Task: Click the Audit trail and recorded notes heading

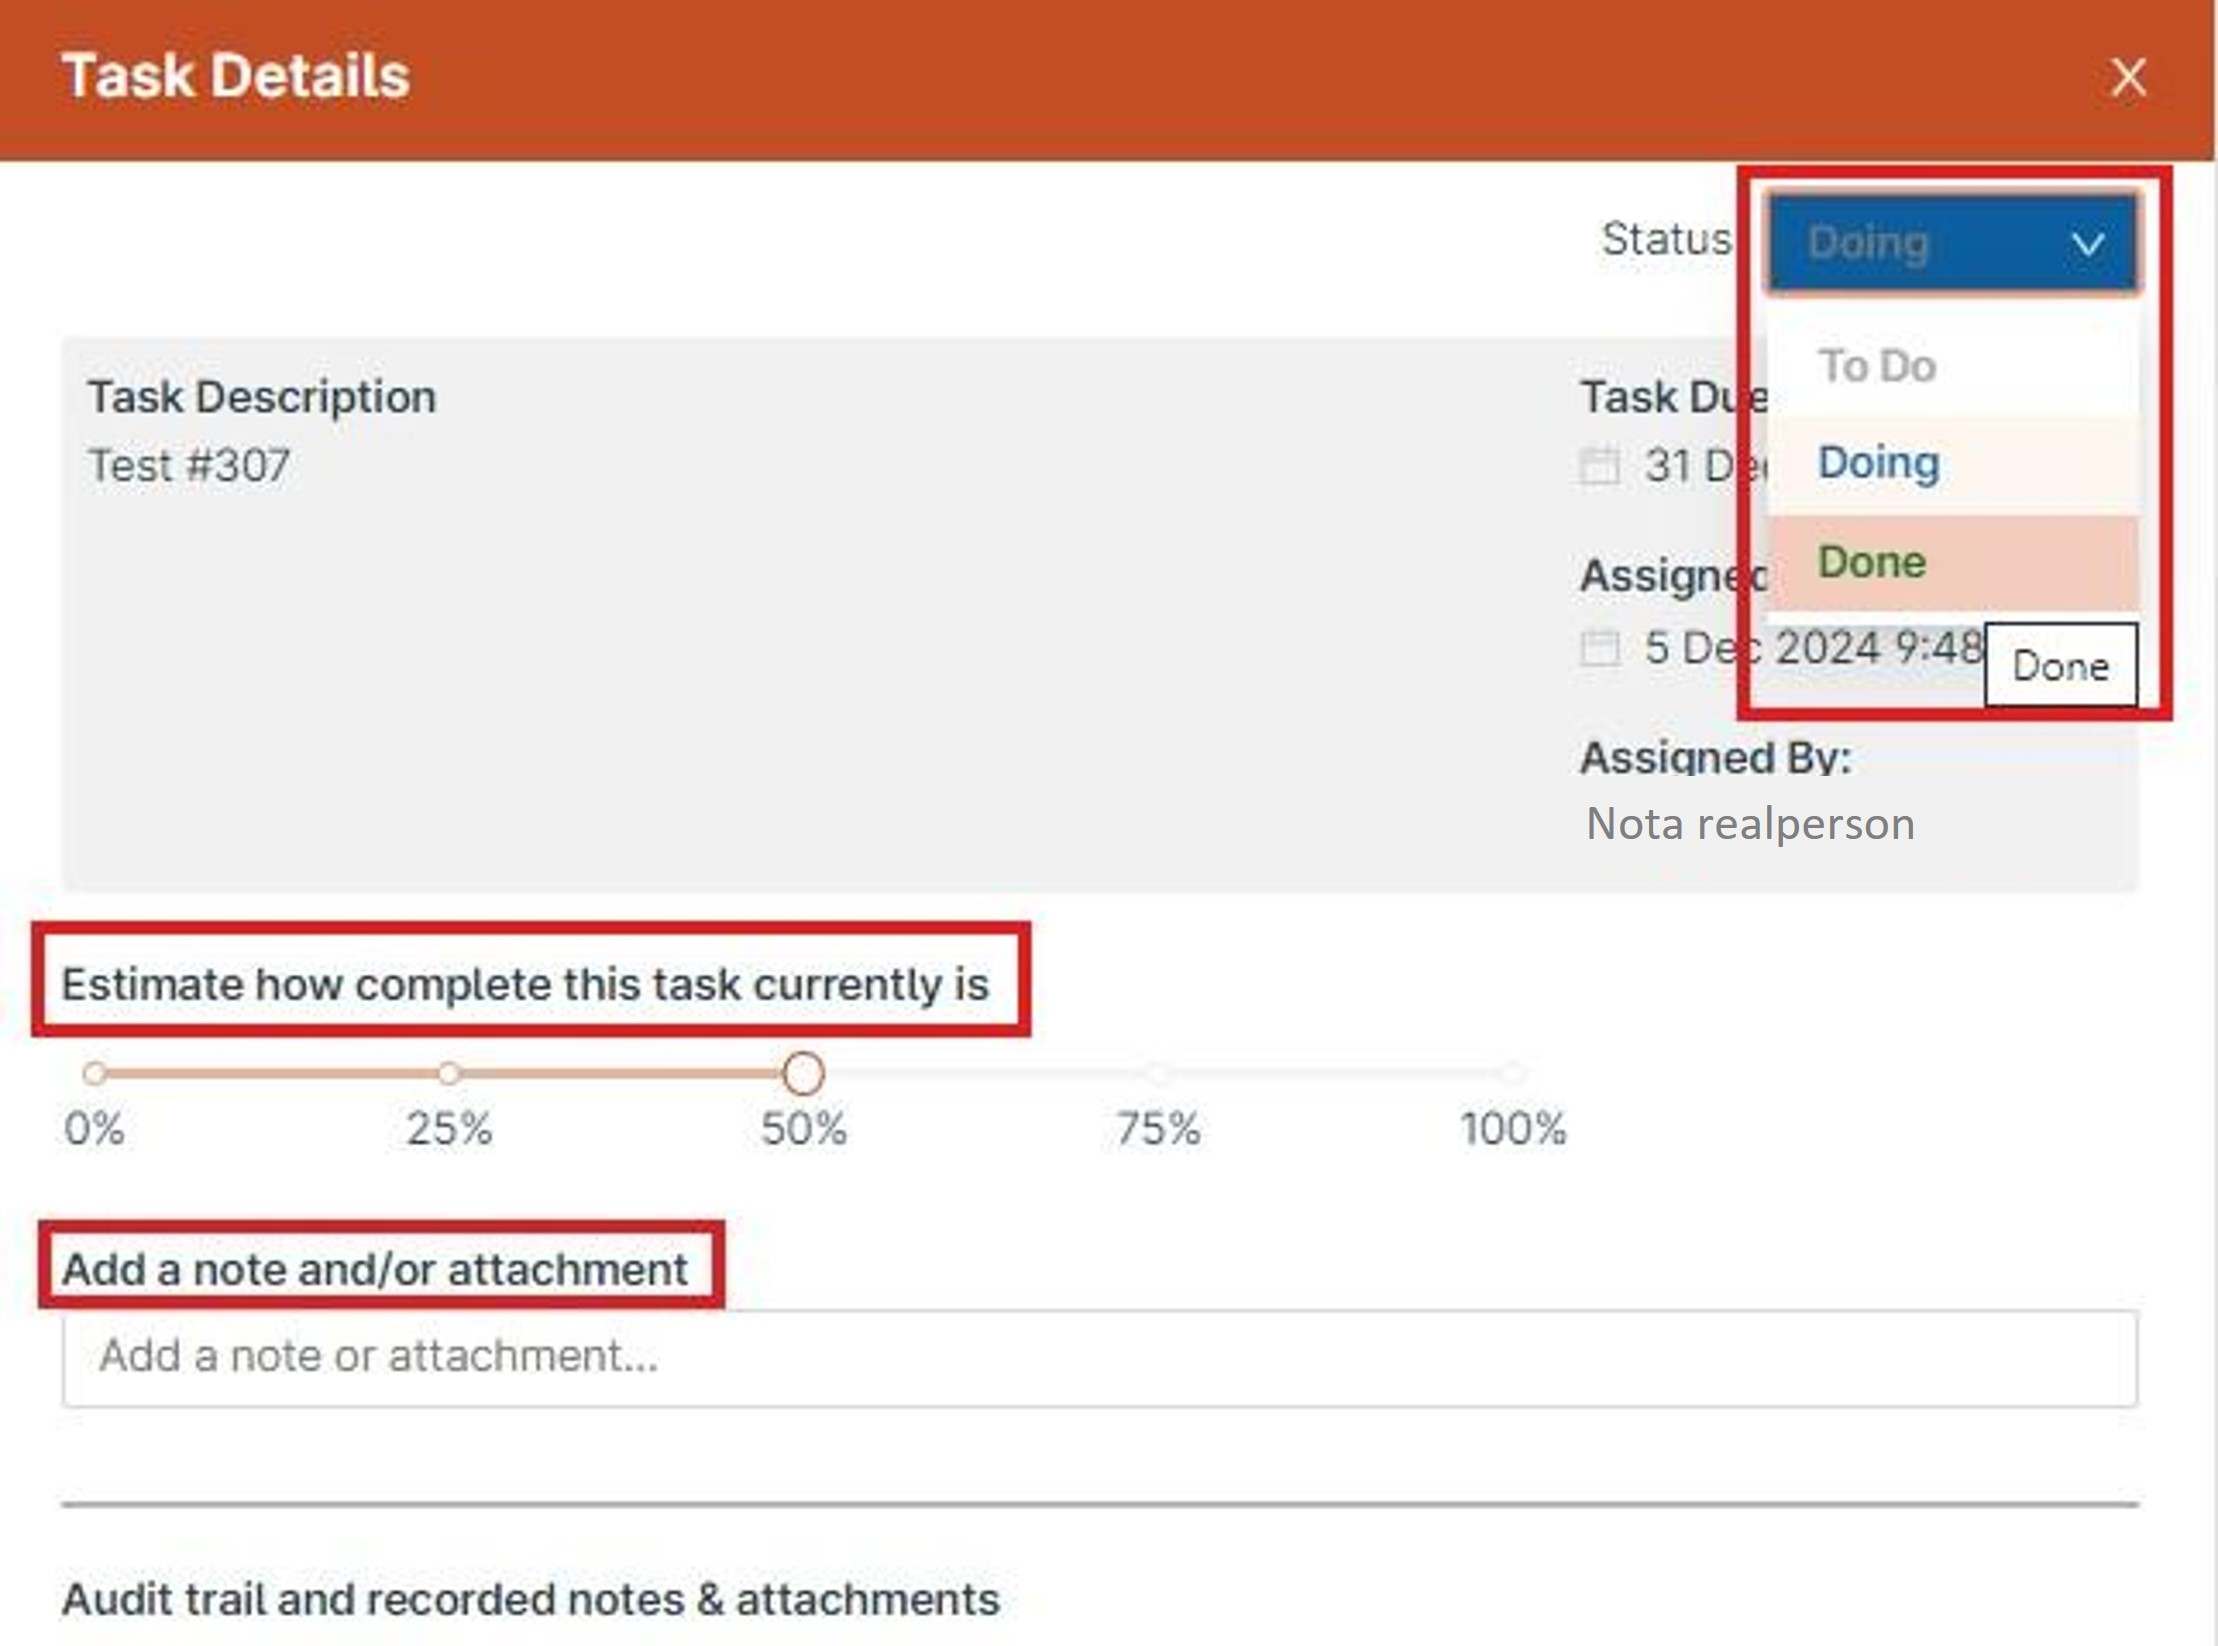Action: tap(531, 1599)
